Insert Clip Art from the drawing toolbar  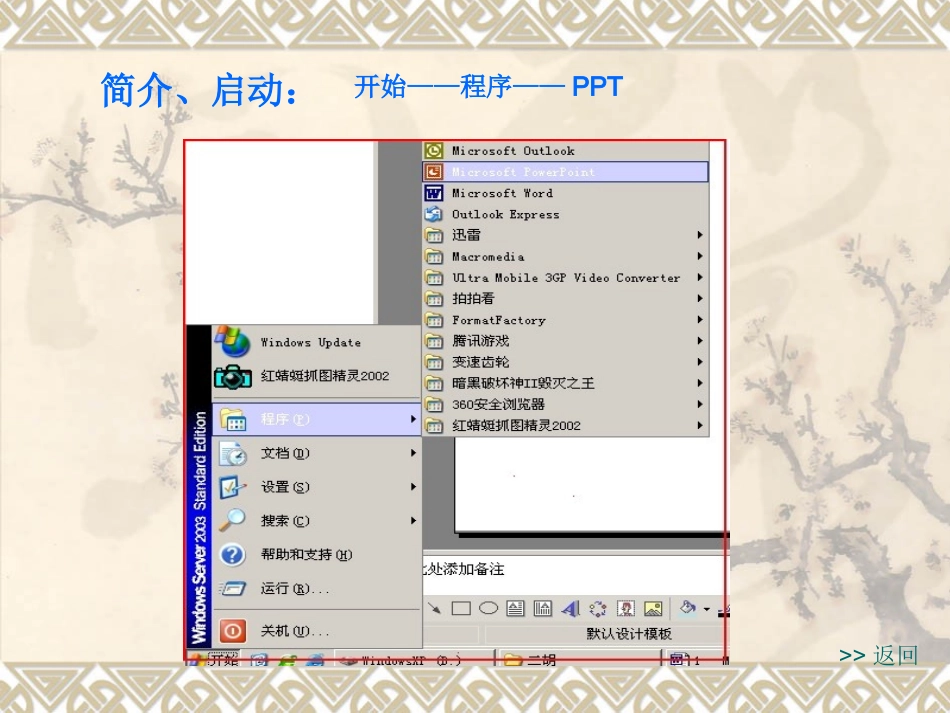(x=625, y=608)
